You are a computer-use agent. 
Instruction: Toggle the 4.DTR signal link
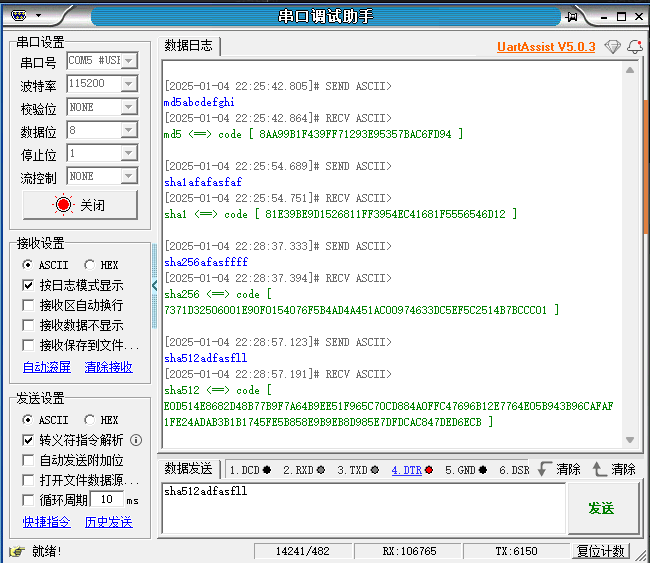point(407,470)
